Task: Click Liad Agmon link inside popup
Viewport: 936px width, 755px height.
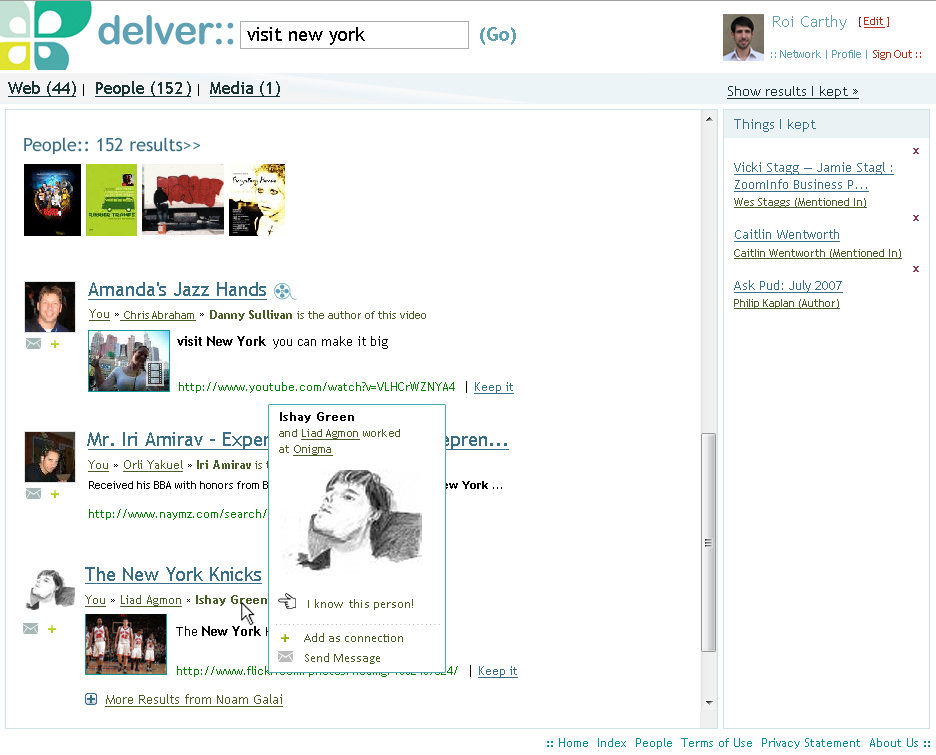Action: (x=330, y=433)
